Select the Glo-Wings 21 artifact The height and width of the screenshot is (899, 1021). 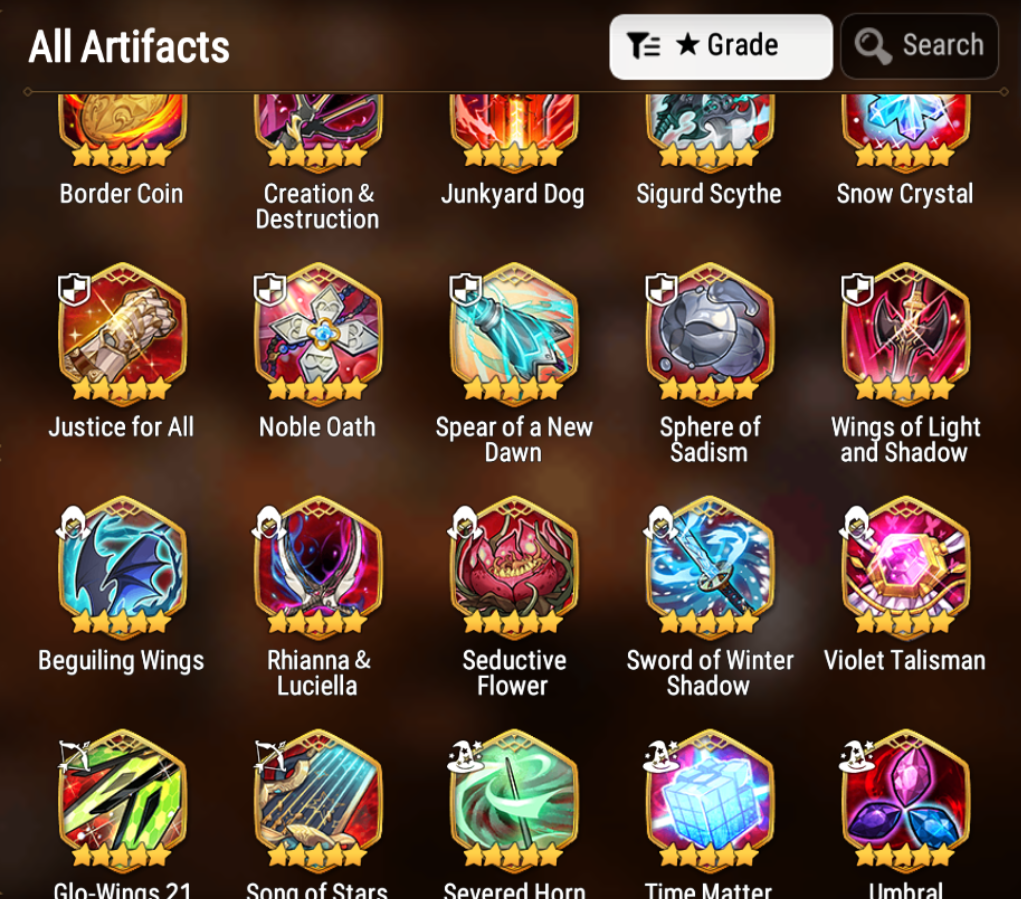click(x=122, y=799)
